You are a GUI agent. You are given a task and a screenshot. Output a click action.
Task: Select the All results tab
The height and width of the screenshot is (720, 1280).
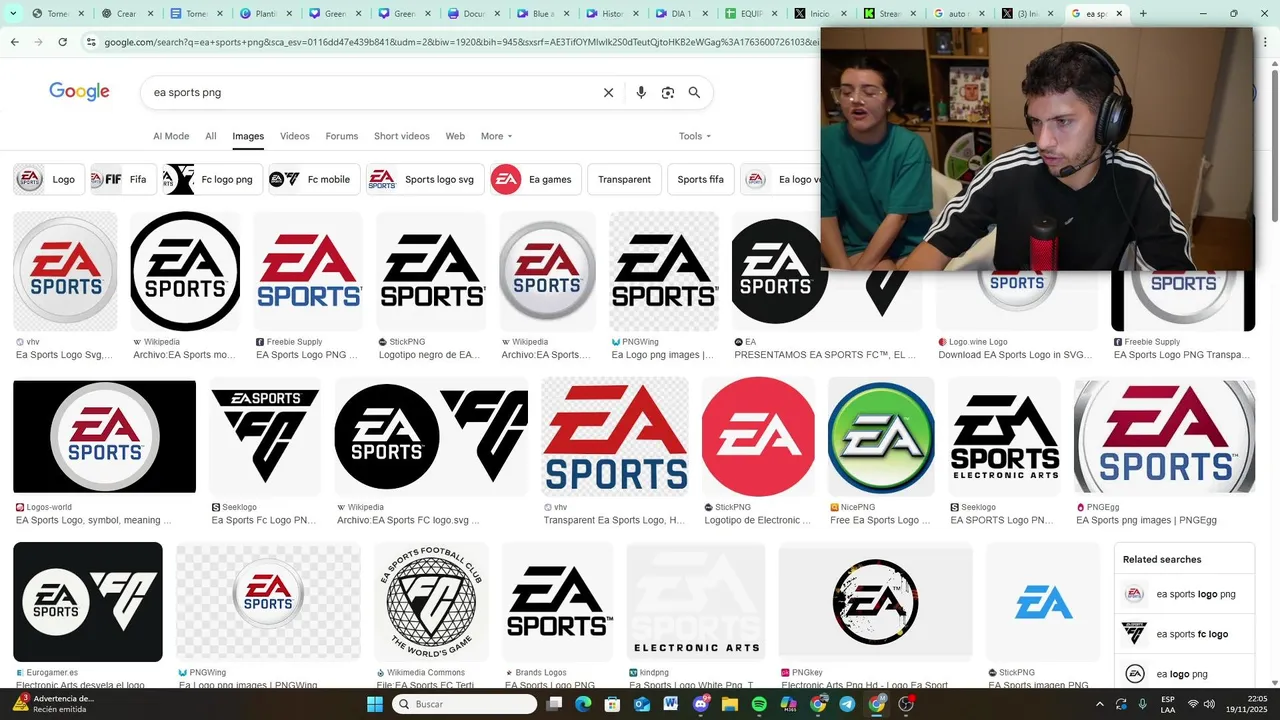point(211,136)
